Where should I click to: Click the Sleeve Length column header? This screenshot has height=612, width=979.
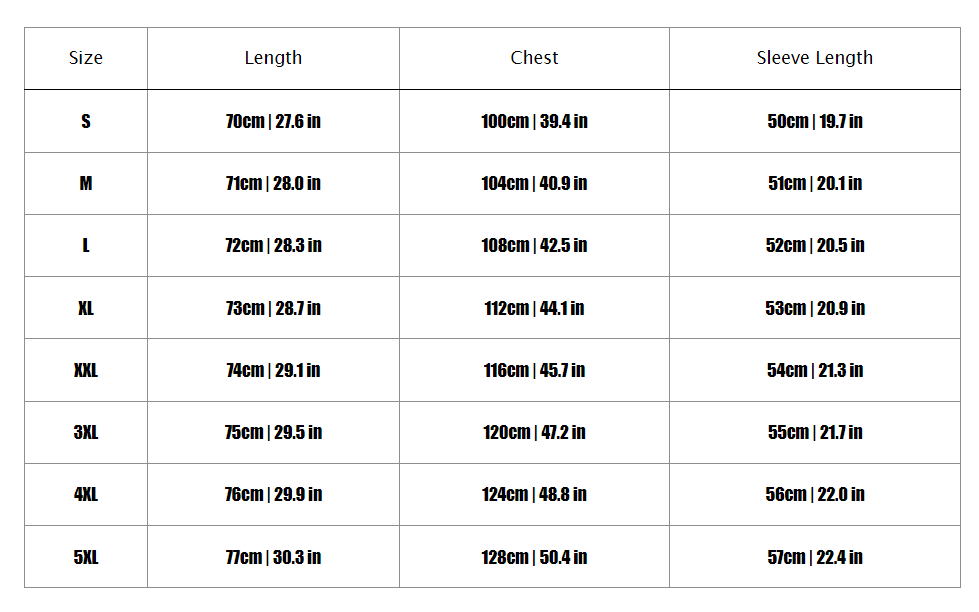(814, 58)
